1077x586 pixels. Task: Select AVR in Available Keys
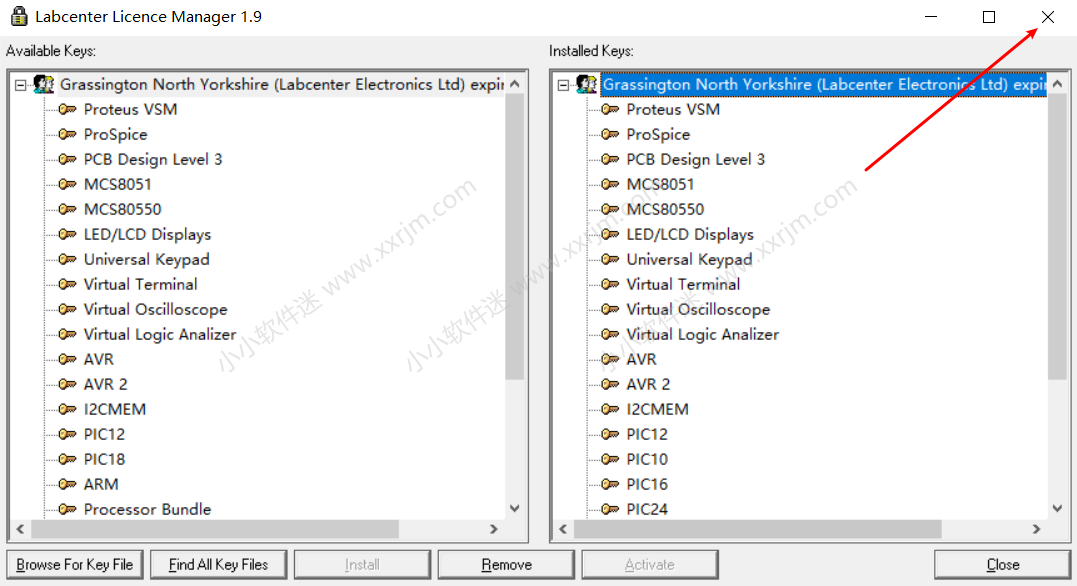point(98,359)
